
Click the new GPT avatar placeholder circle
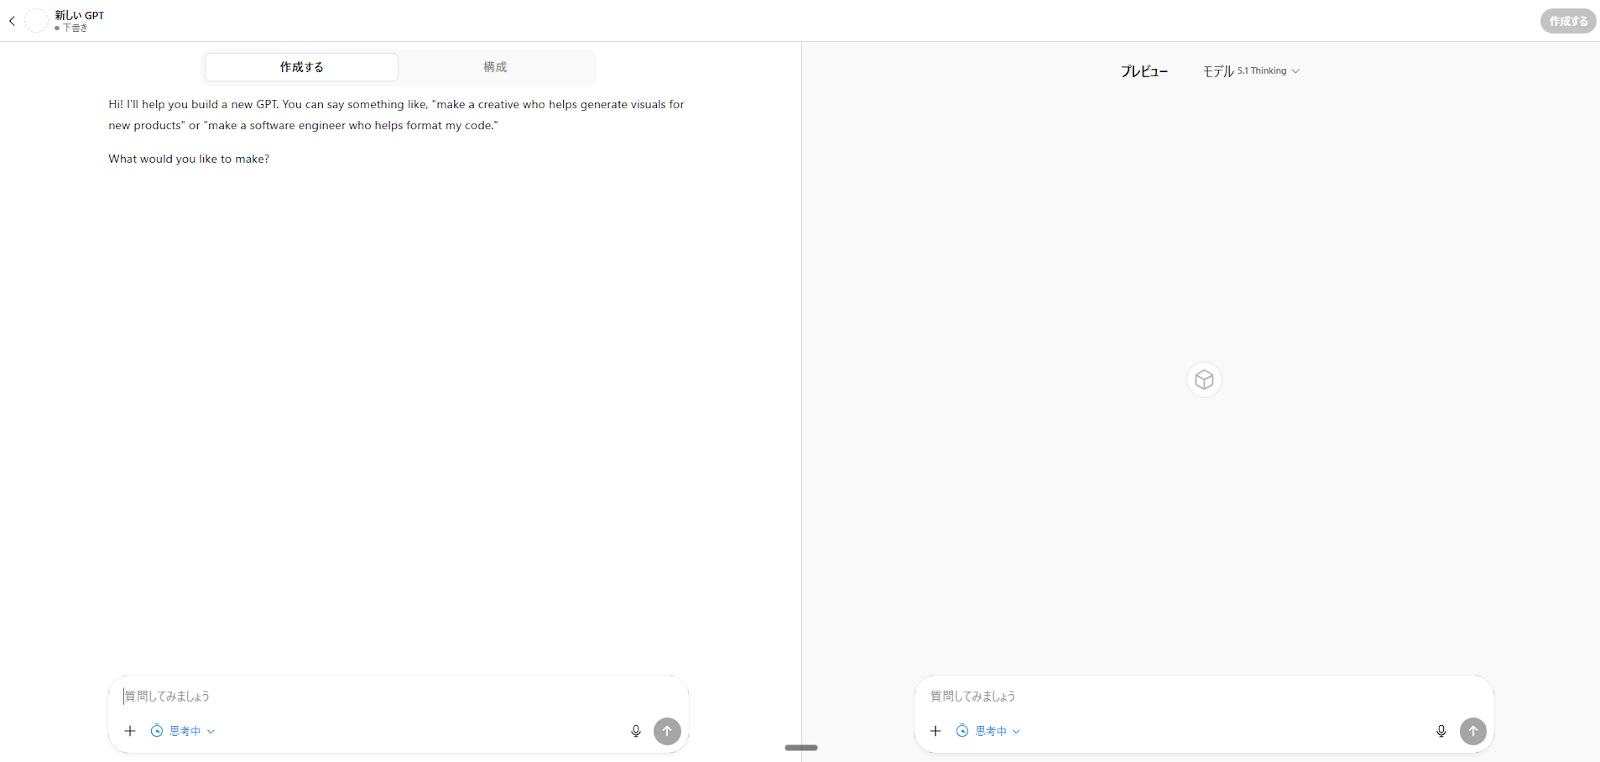(36, 21)
